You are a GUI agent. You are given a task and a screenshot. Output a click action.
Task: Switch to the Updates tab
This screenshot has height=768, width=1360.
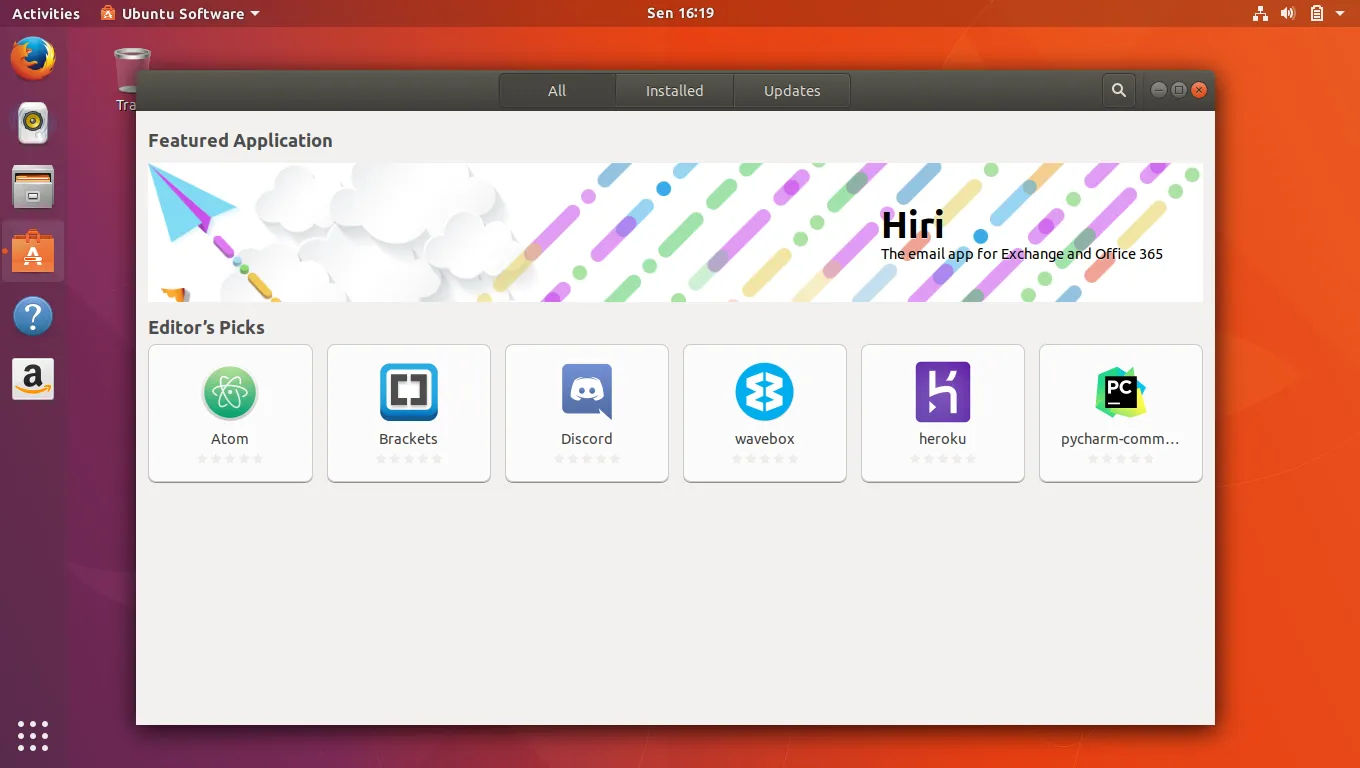tap(792, 90)
